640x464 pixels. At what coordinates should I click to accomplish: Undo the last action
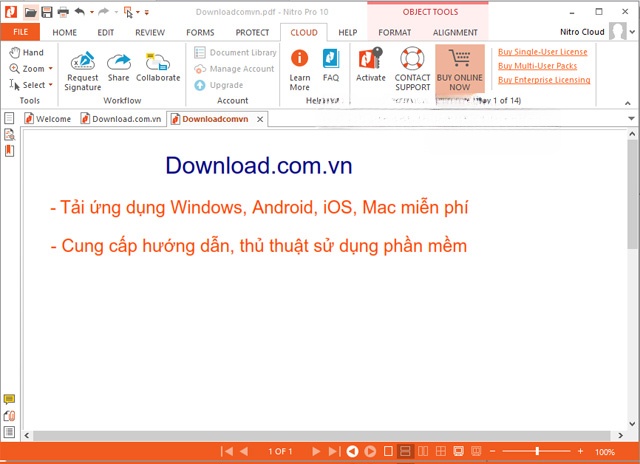click(x=80, y=12)
